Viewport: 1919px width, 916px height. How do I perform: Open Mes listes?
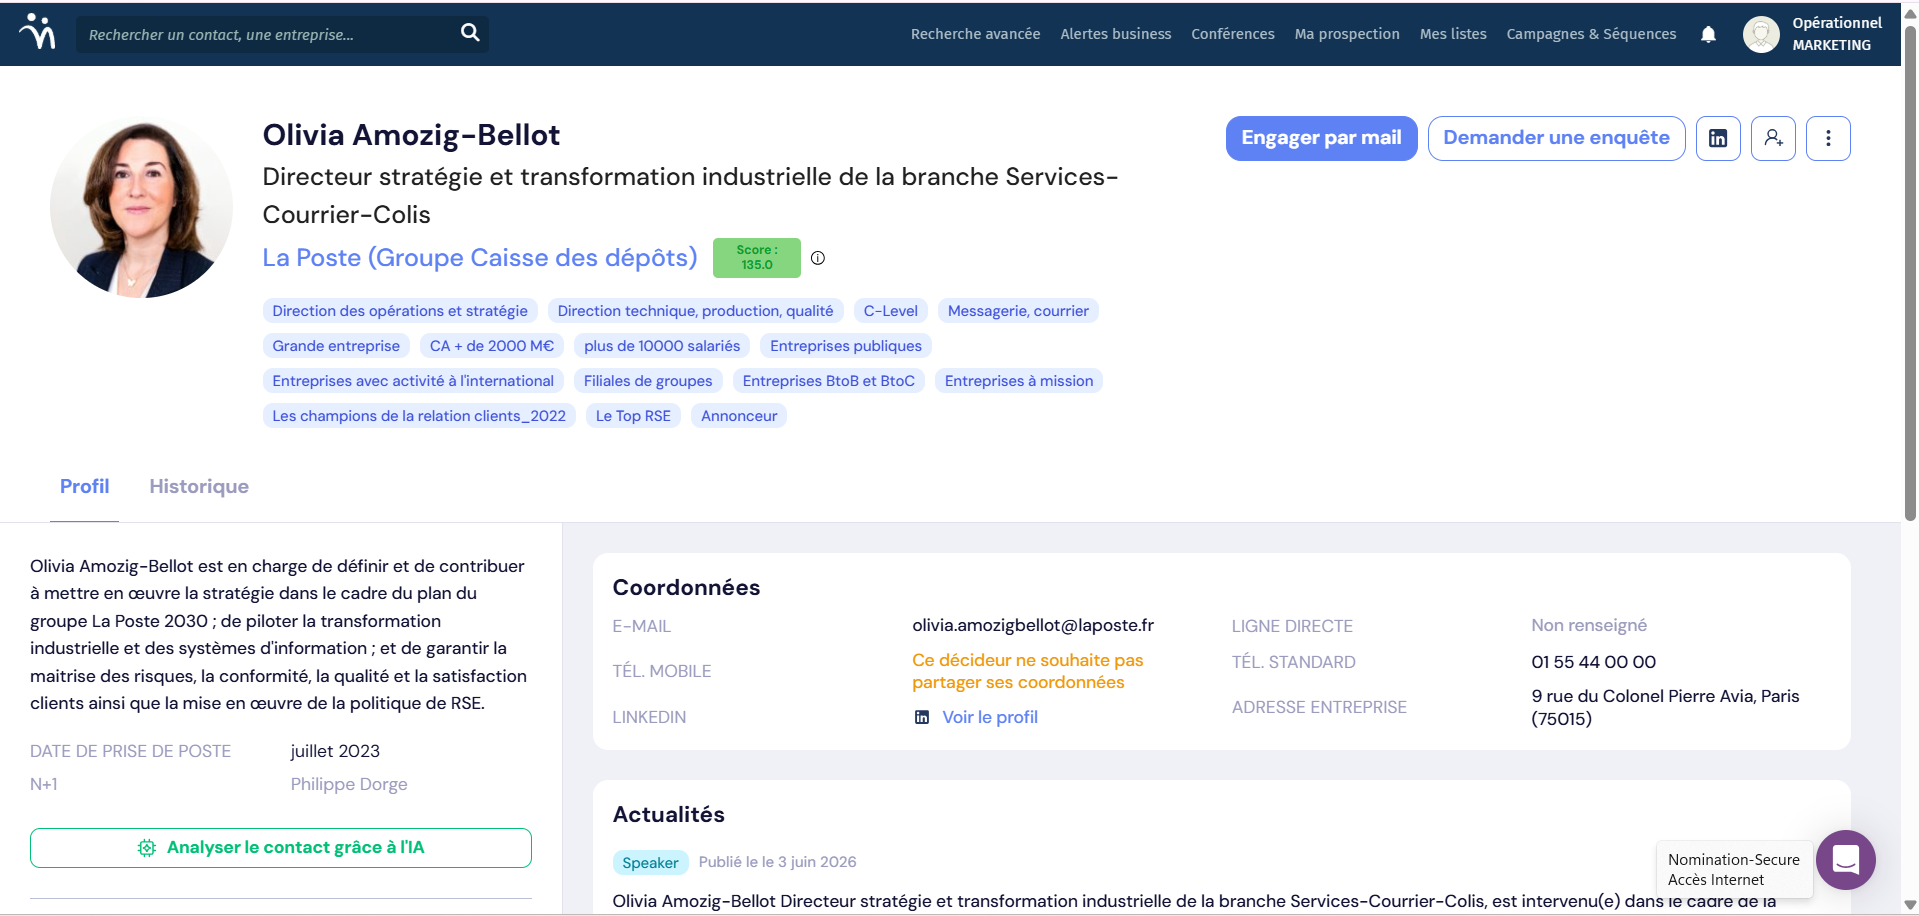coord(1453,34)
